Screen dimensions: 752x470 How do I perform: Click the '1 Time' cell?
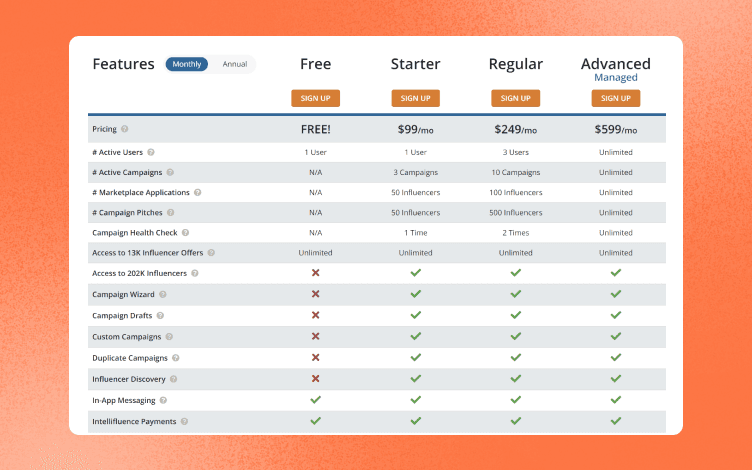tap(416, 233)
